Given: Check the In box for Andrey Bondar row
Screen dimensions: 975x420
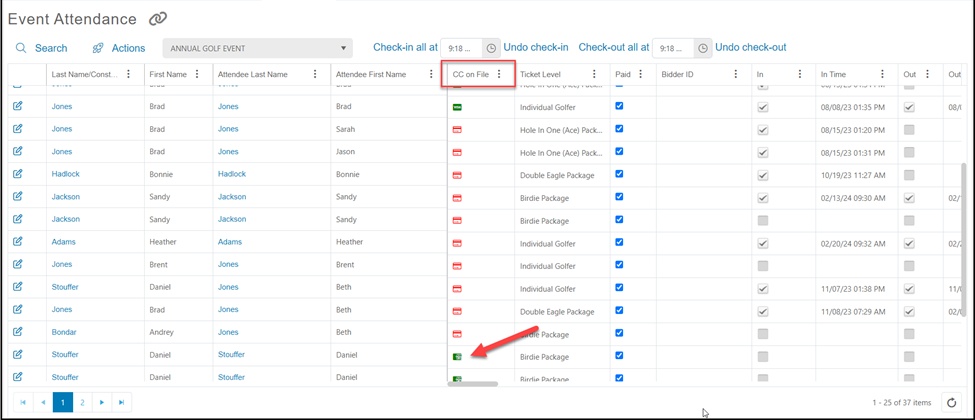Looking at the screenshot, I should (763, 334).
